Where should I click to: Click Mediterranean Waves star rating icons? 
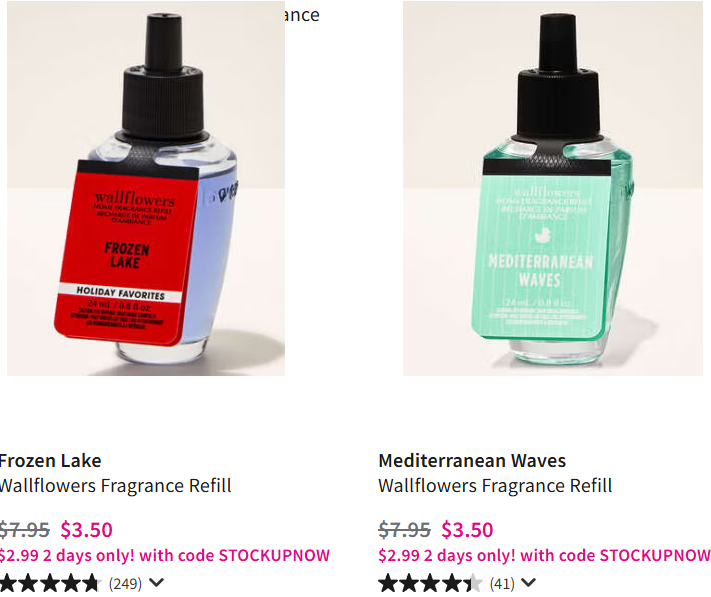(430, 583)
